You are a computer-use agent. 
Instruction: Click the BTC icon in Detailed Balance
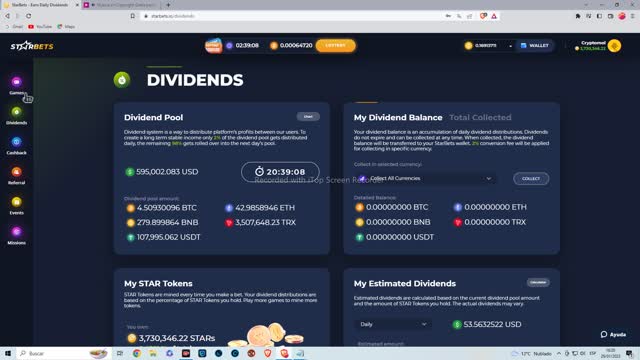[360, 207]
